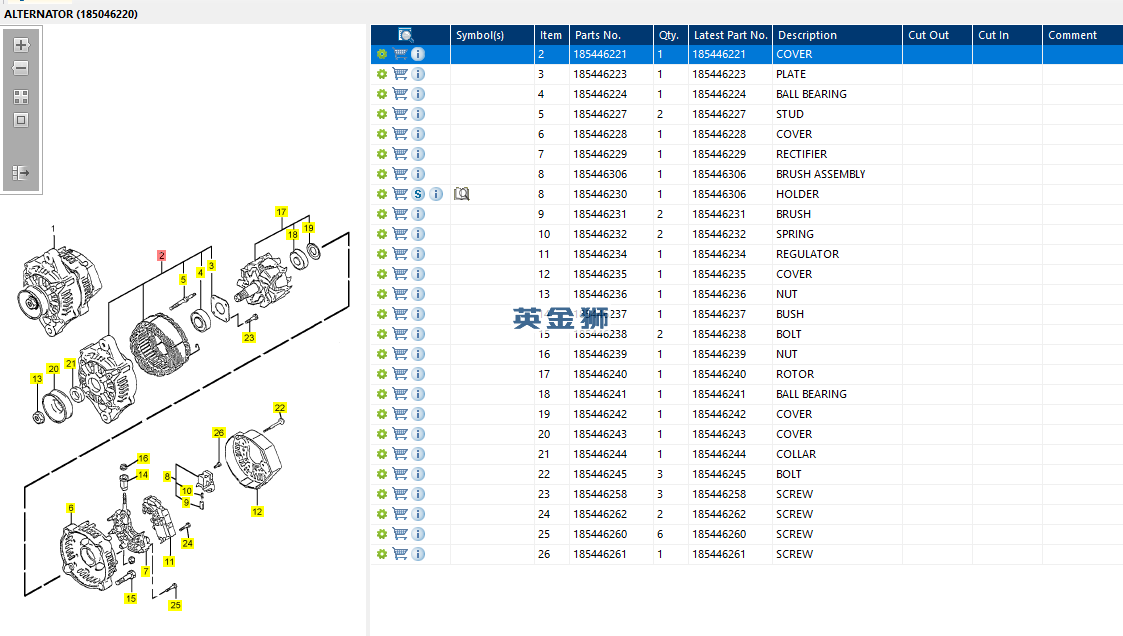Click the Symbol(s) column header

[492, 34]
